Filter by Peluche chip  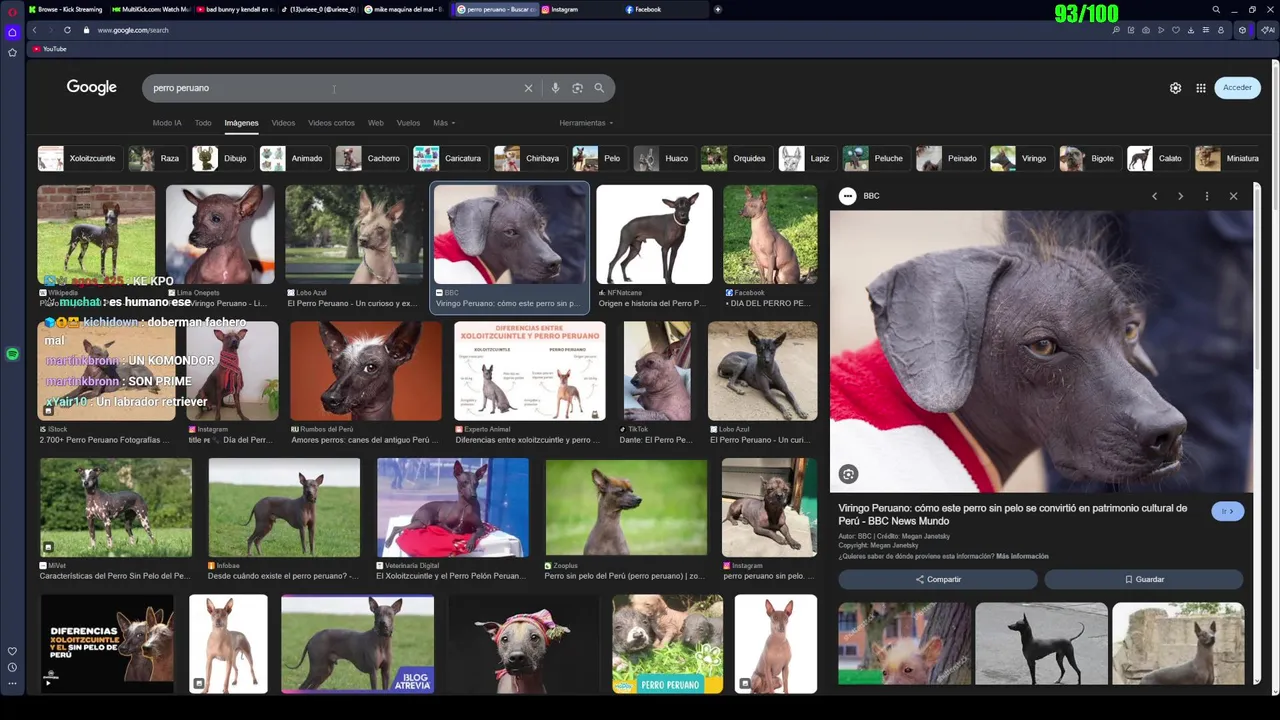(x=874, y=158)
